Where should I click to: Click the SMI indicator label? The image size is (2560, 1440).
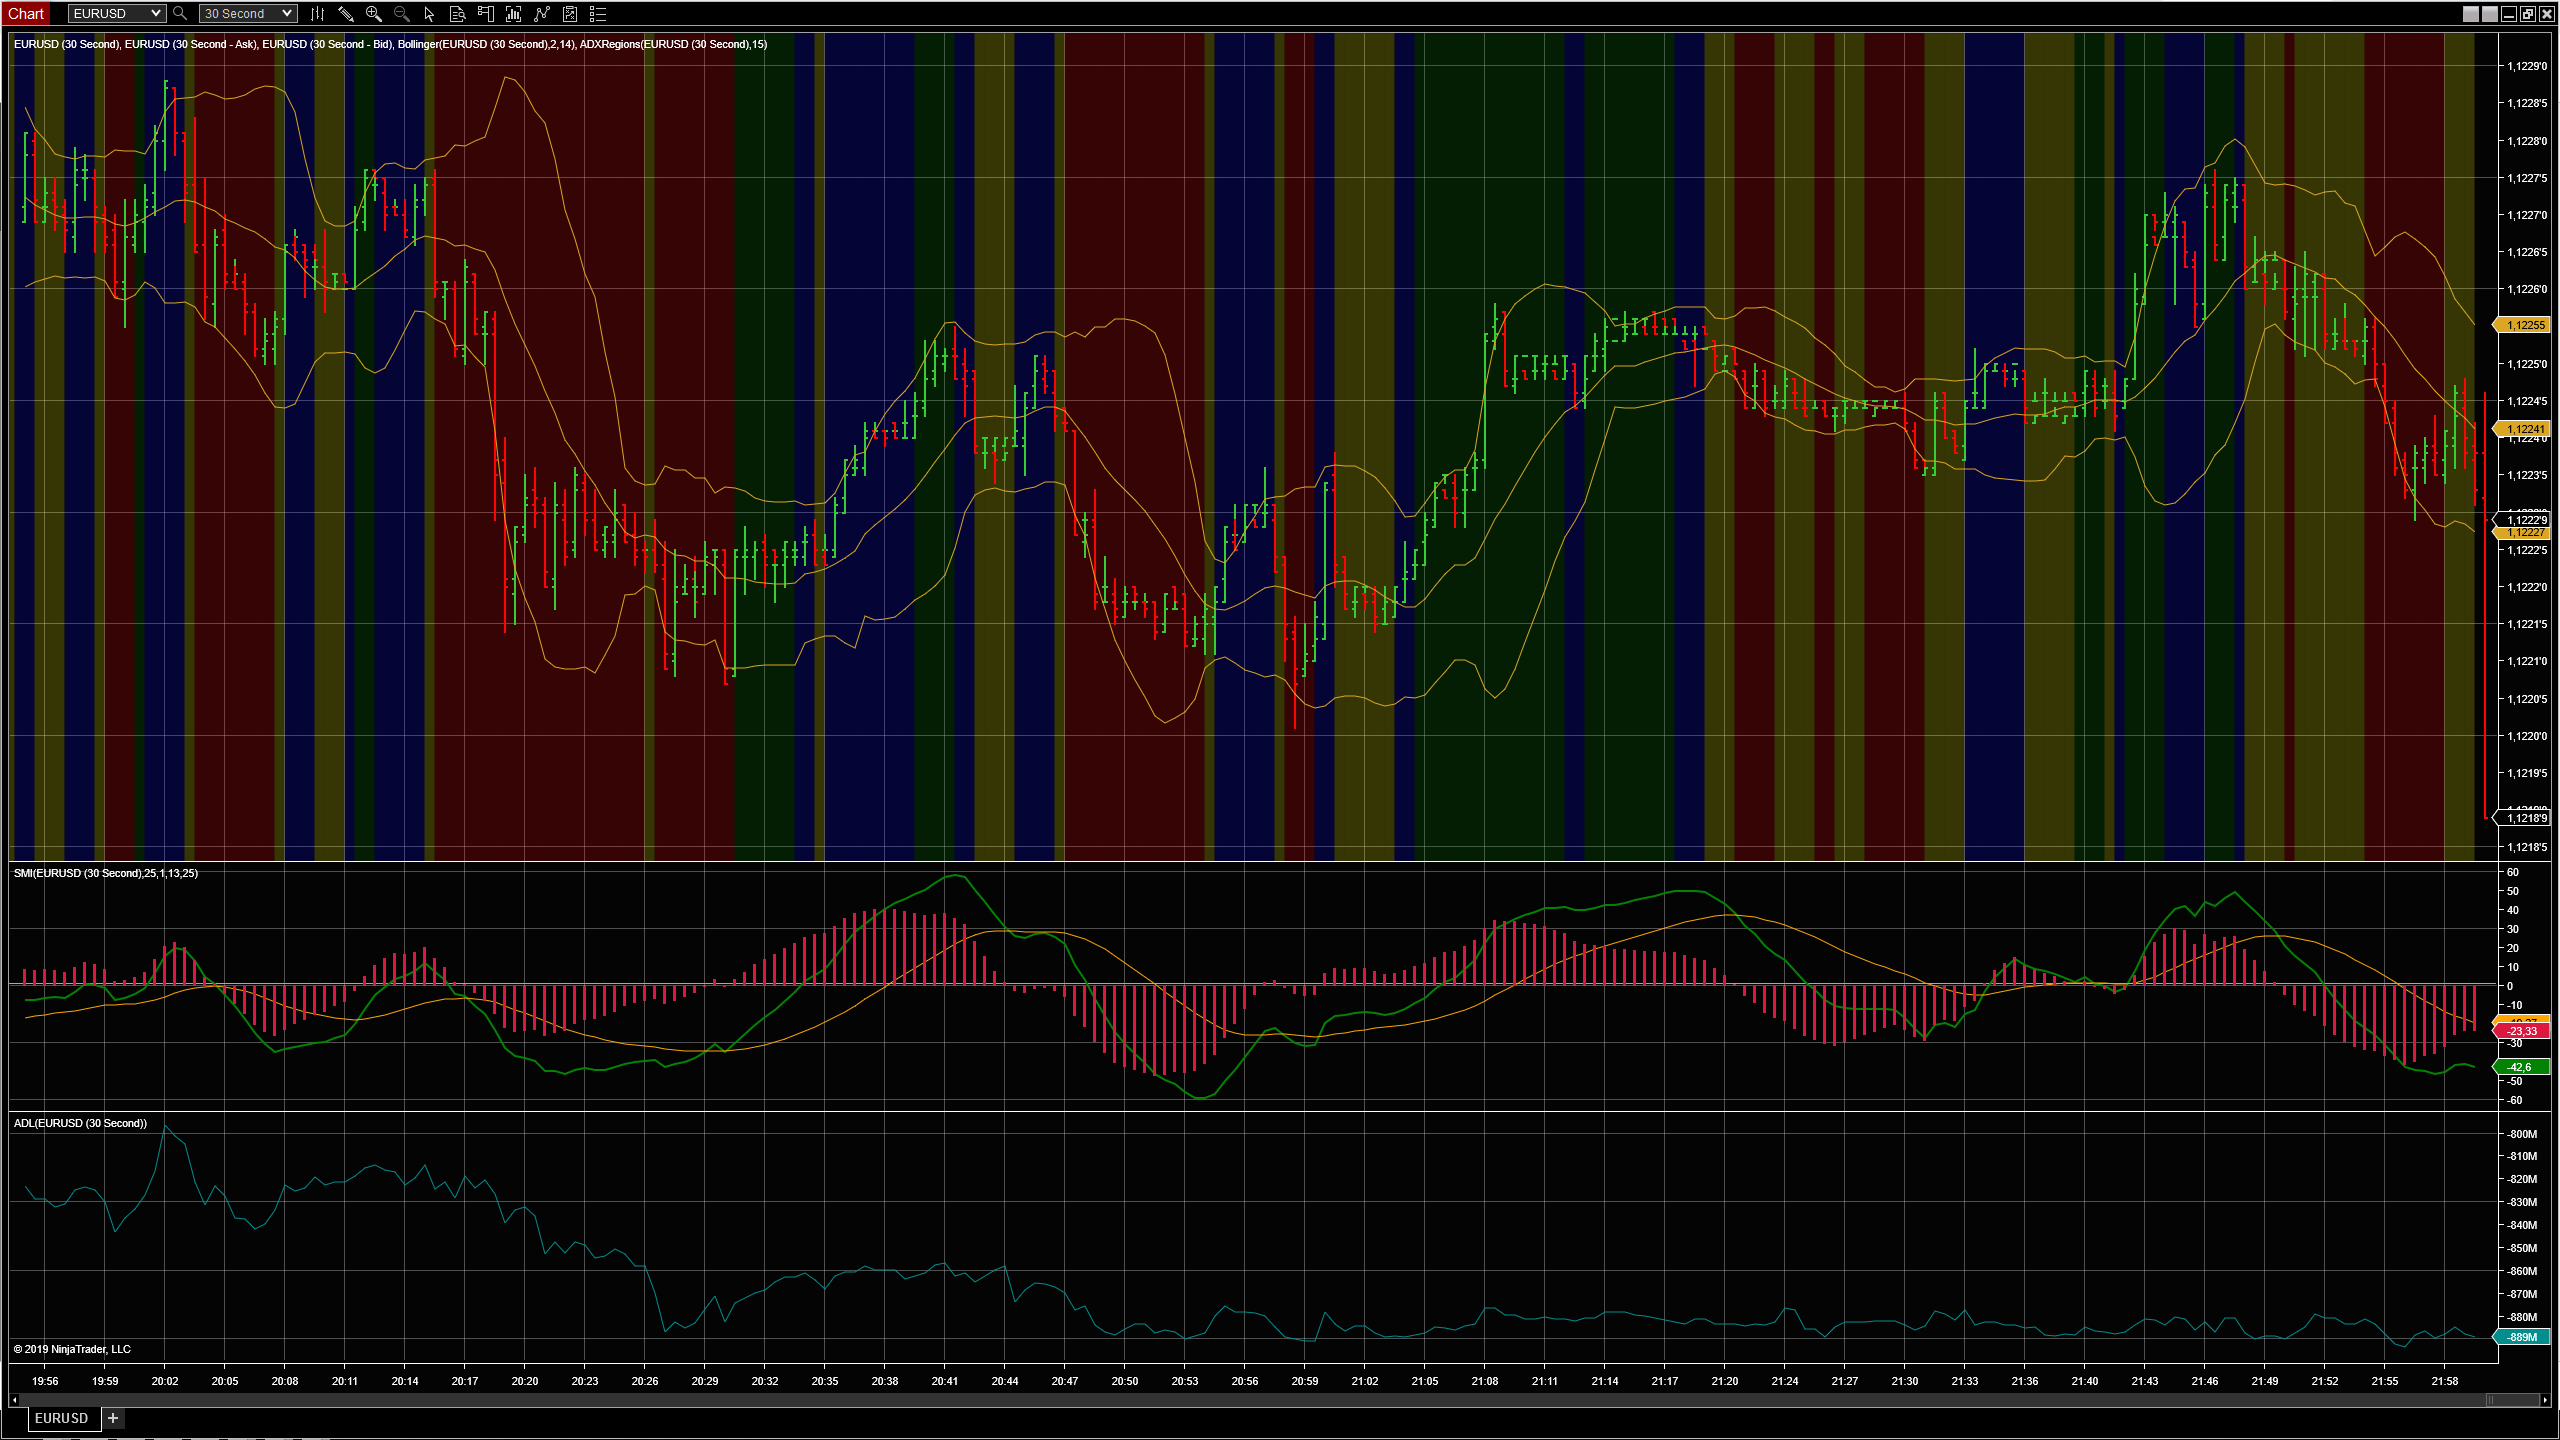(x=106, y=873)
